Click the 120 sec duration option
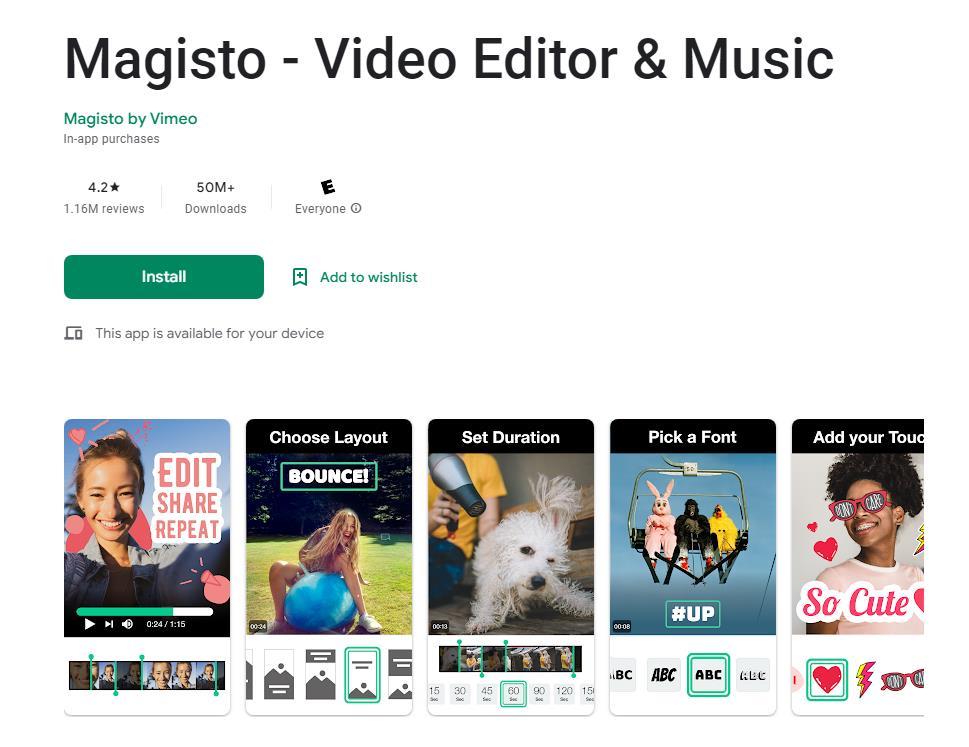This screenshot has width=969, height=747. point(564,693)
